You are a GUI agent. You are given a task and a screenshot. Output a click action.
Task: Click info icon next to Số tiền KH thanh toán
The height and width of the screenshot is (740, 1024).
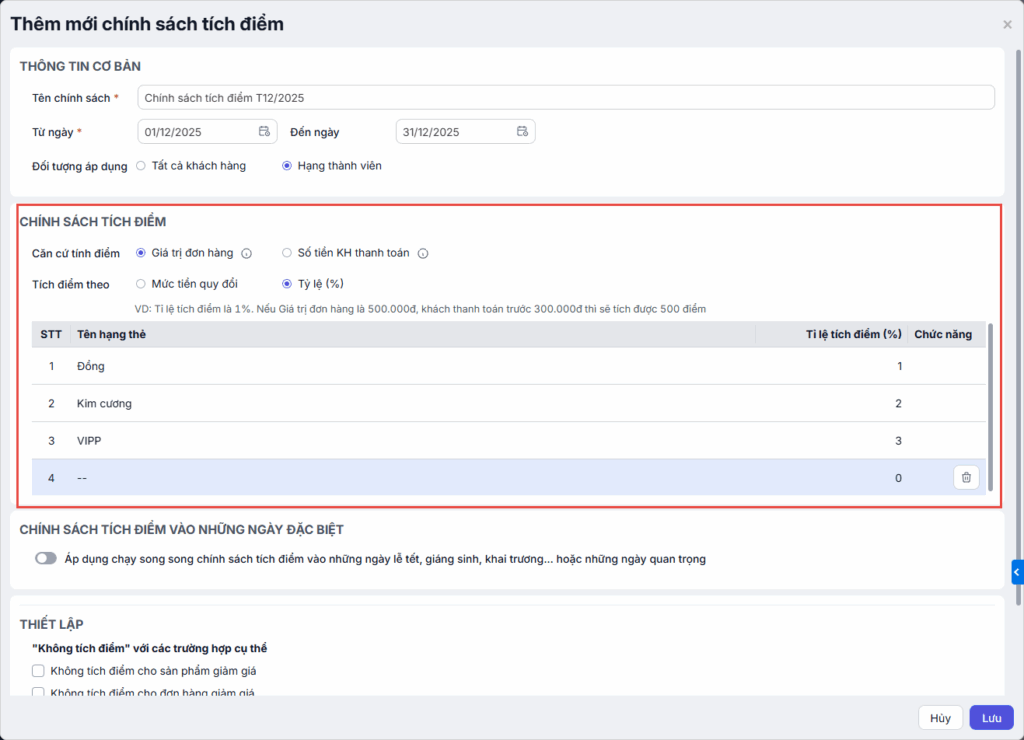pyautogui.click(x=423, y=253)
